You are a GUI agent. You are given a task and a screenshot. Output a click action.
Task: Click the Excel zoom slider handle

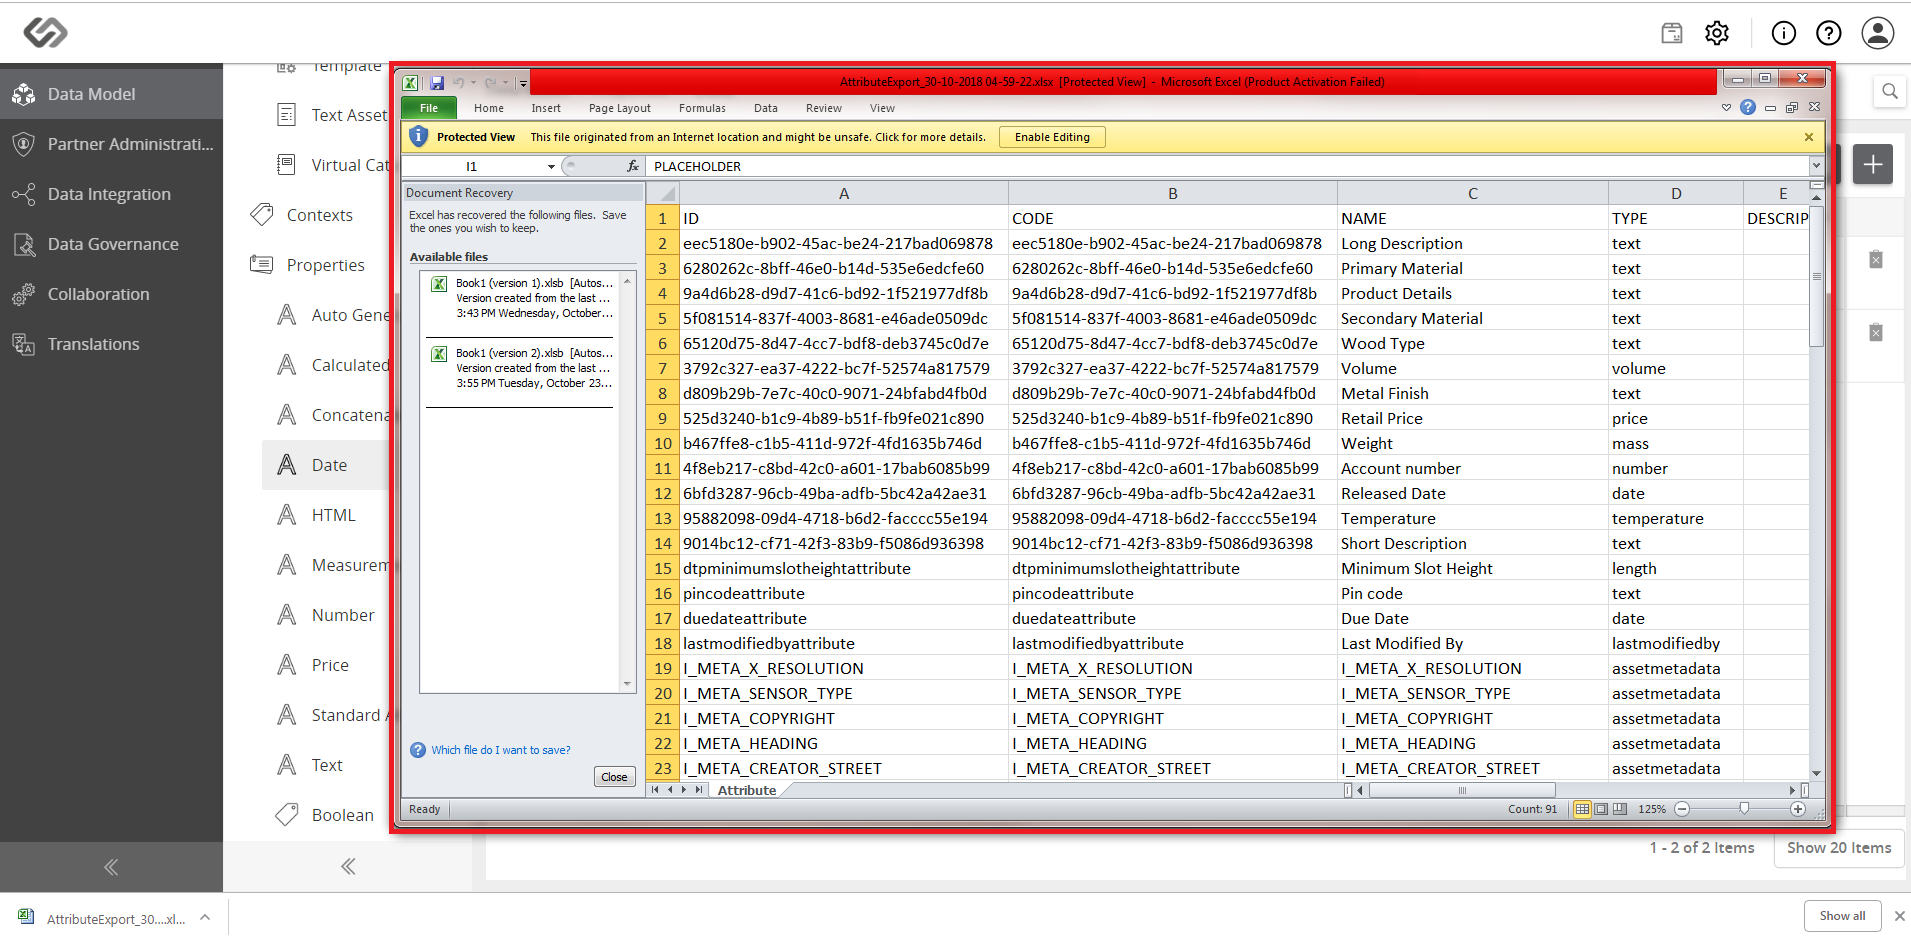coord(1744,809)
